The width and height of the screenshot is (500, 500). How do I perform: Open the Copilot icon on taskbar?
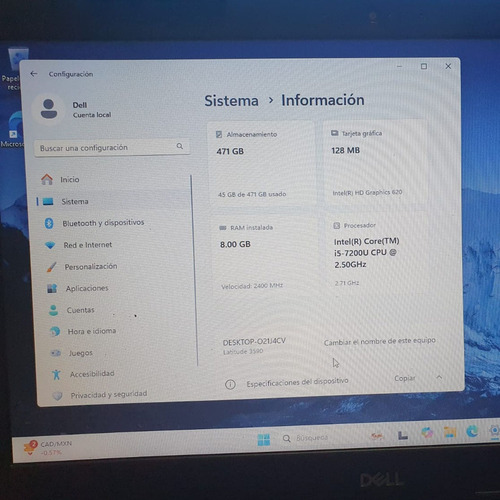coord(427,433)
